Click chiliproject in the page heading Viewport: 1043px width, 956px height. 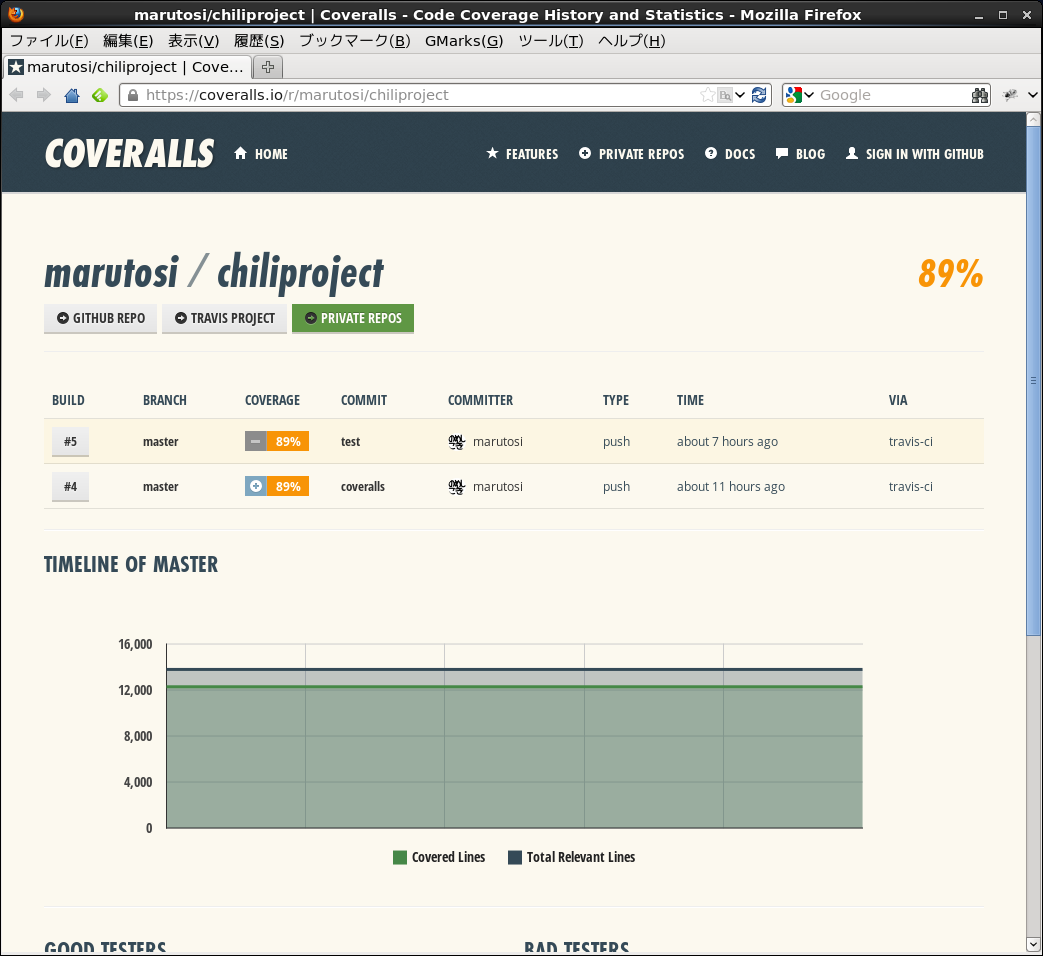(301, 273)
